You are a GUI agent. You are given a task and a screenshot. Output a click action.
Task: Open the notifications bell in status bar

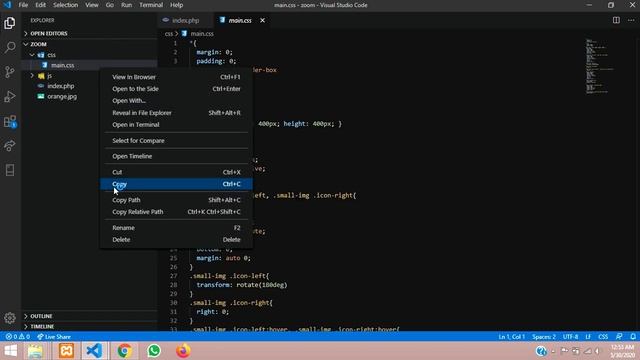[x=633, y=337]
